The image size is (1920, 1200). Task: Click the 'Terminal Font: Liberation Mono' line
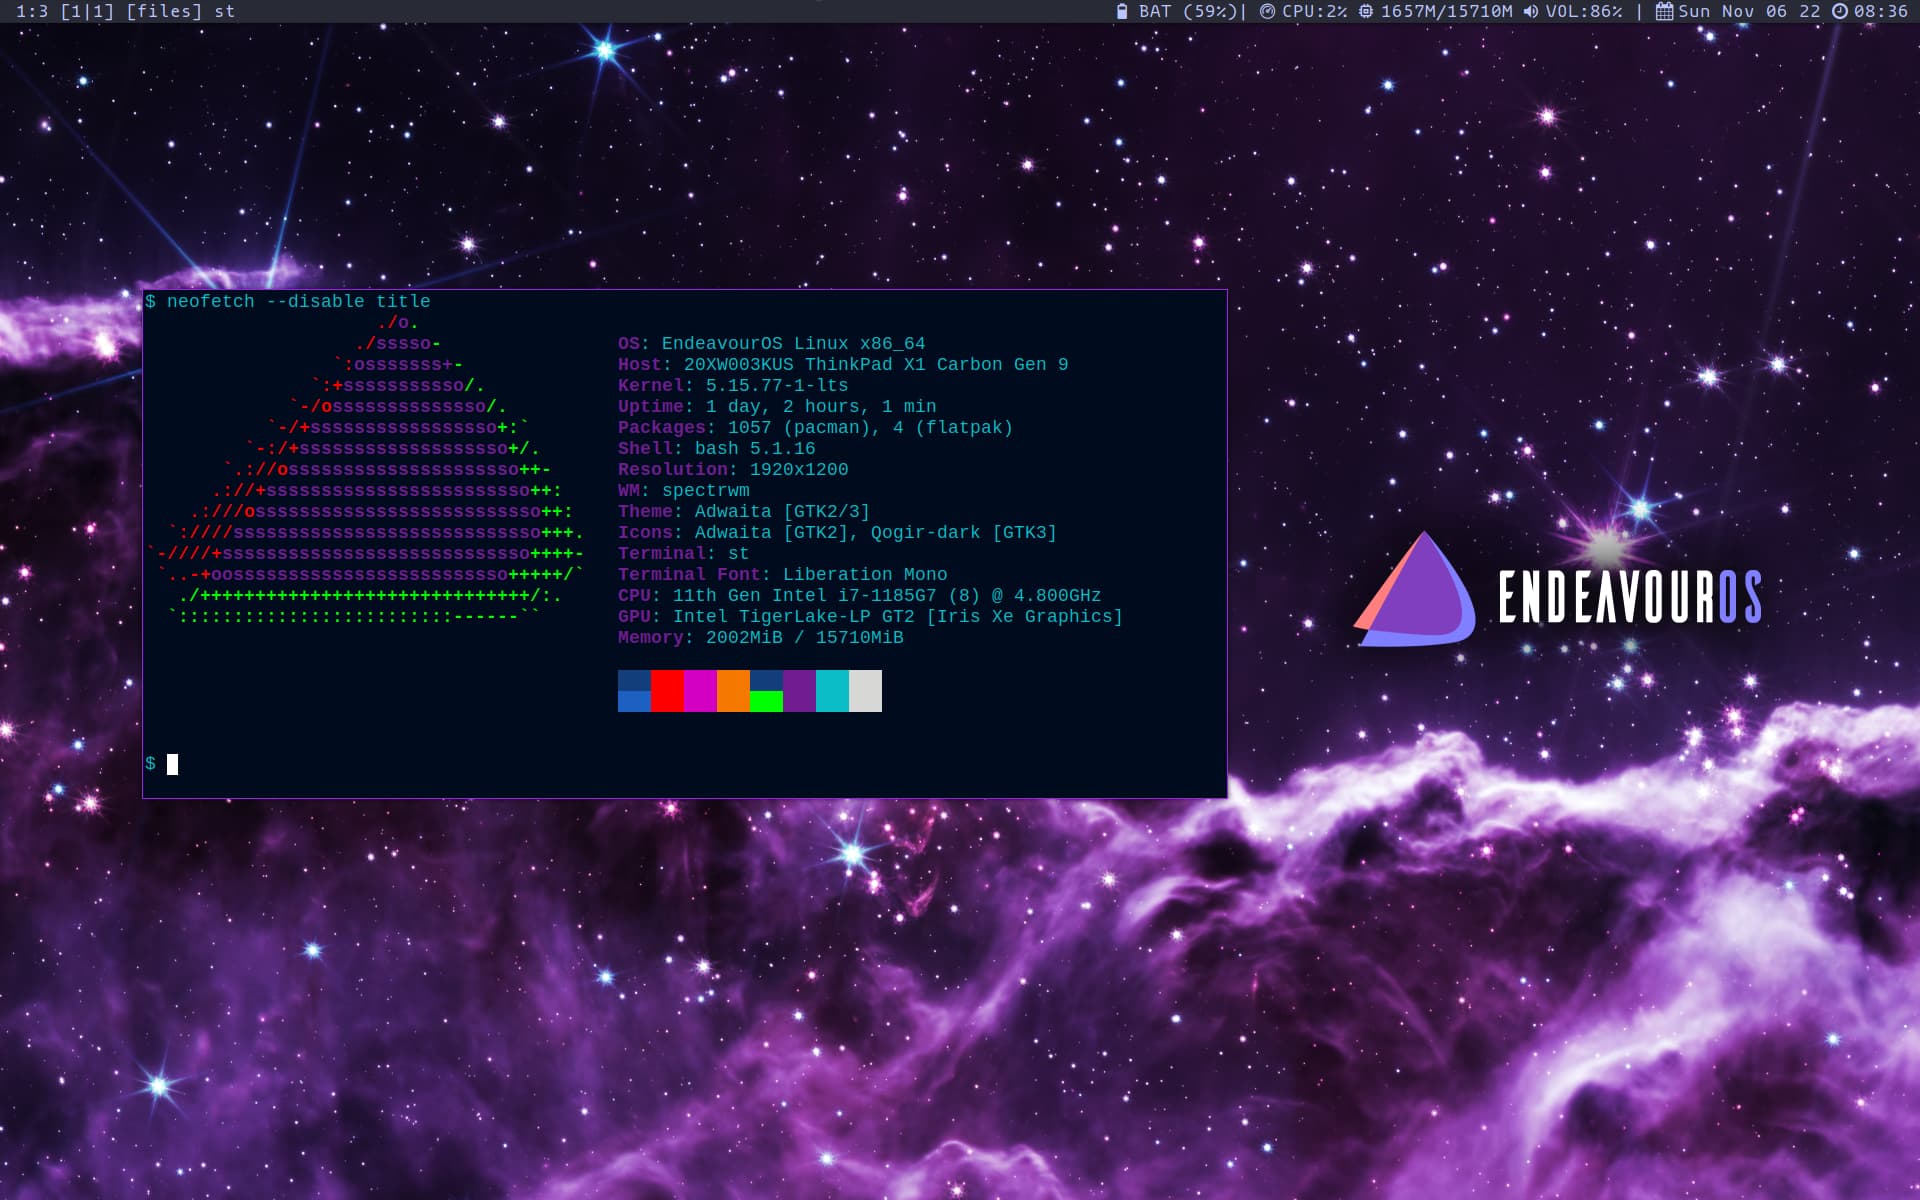tap(782, 574)
